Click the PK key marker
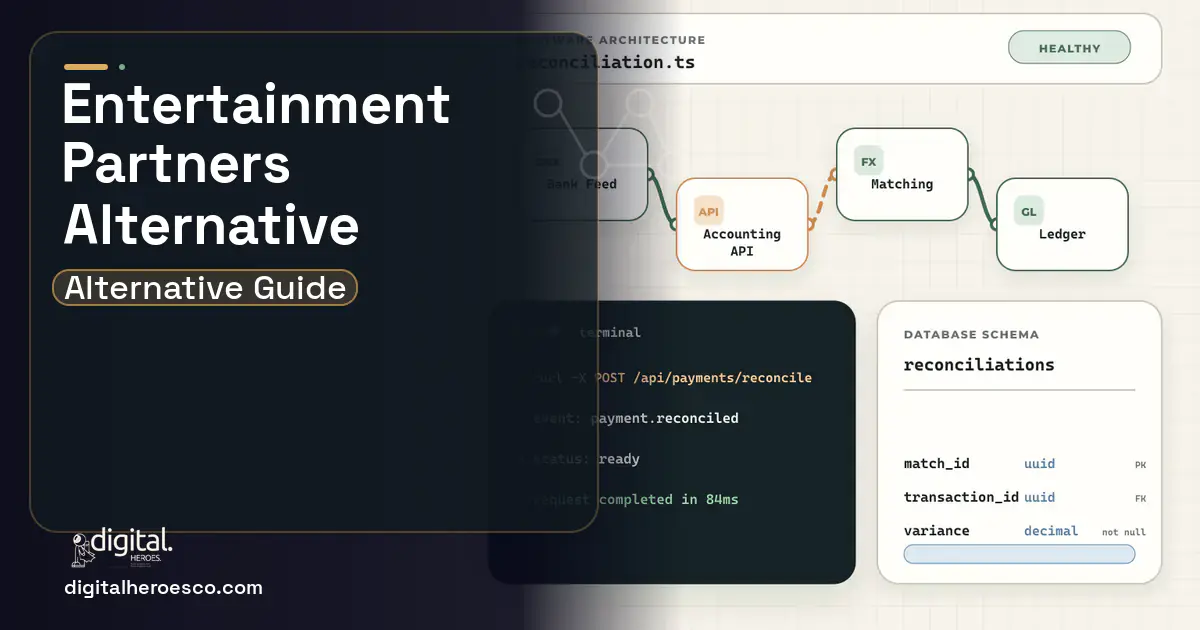 tap(1140, 465)
